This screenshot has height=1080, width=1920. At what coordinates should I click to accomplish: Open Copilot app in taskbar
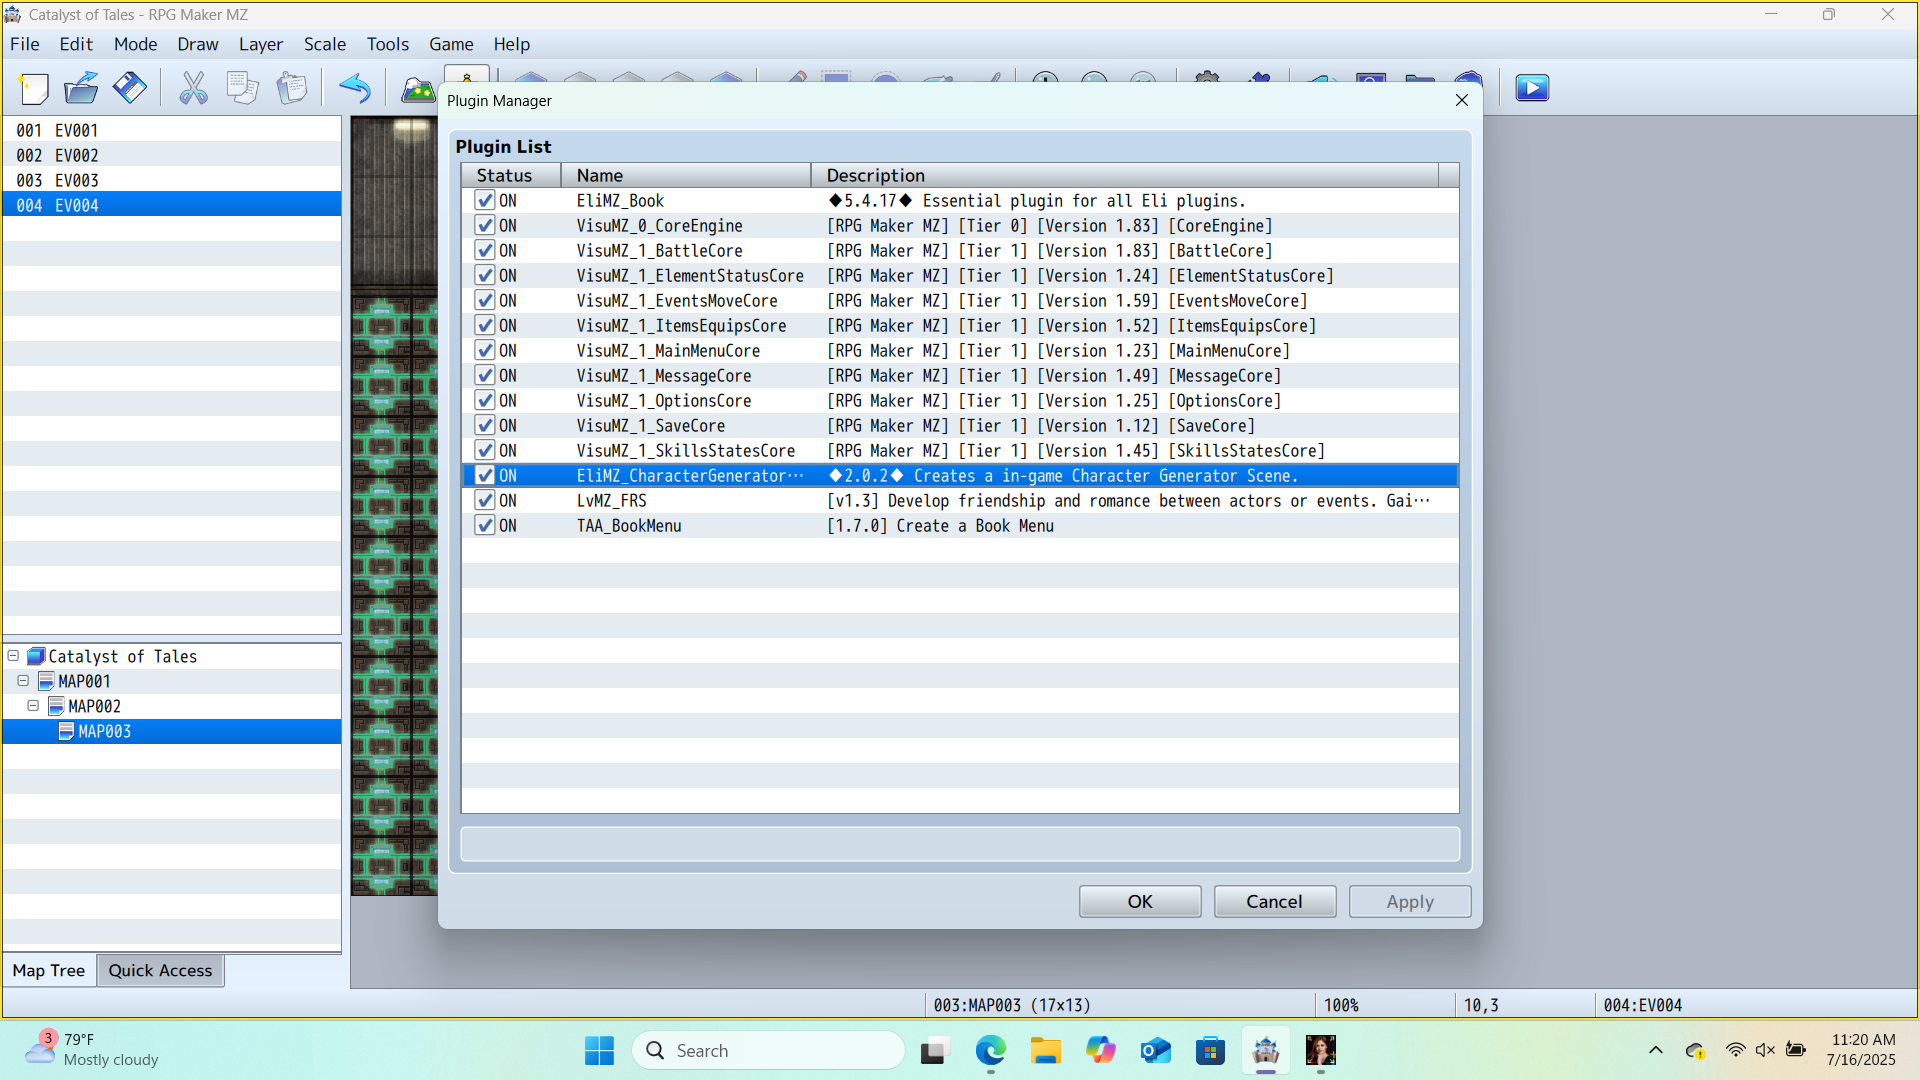pyautogui.click(x=1101, y=1051)
